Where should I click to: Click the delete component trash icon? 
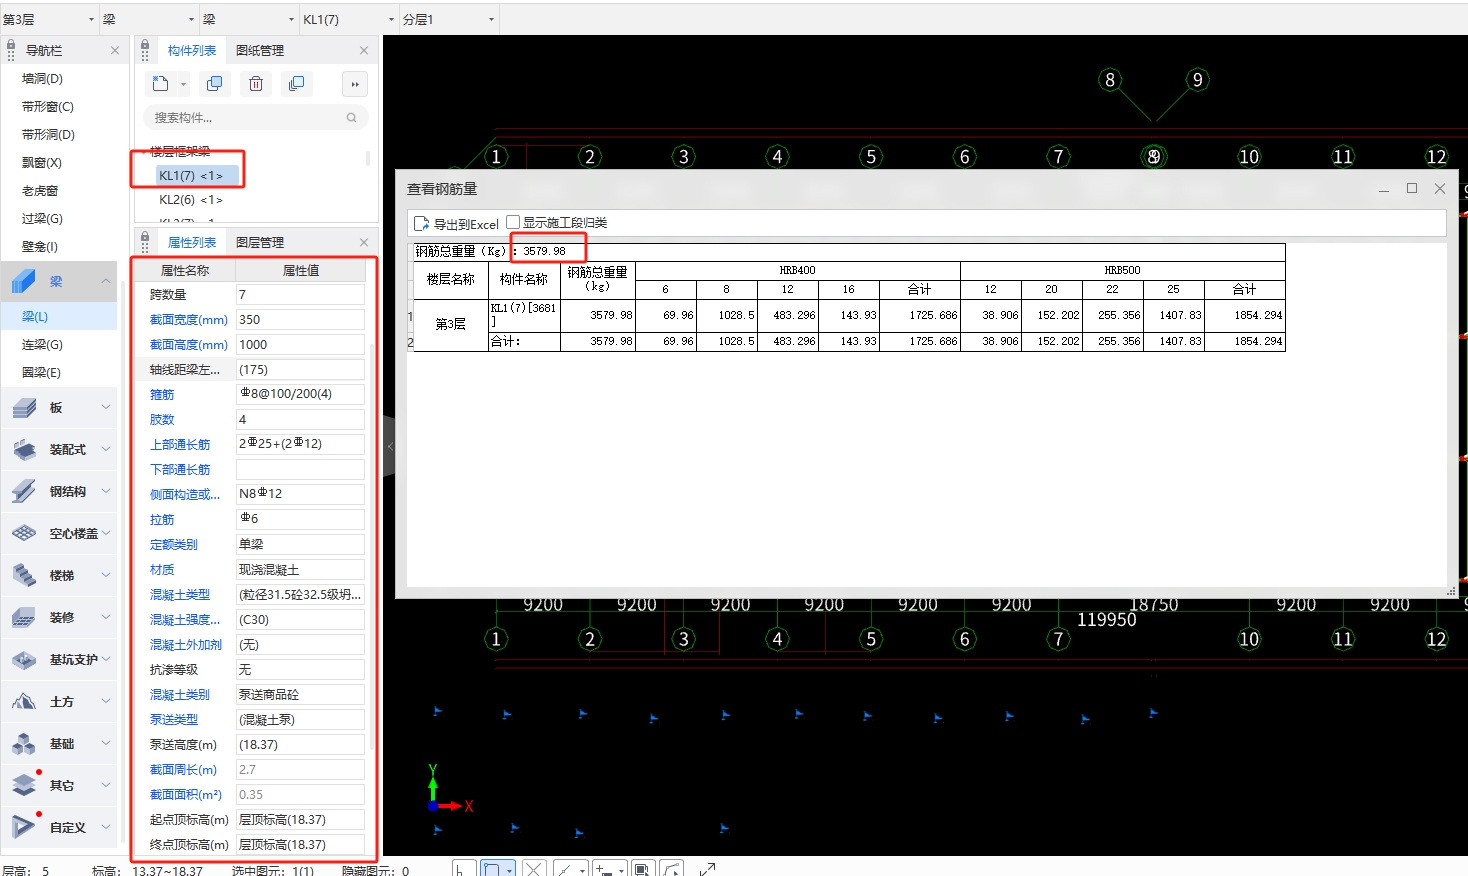point(256,84)
